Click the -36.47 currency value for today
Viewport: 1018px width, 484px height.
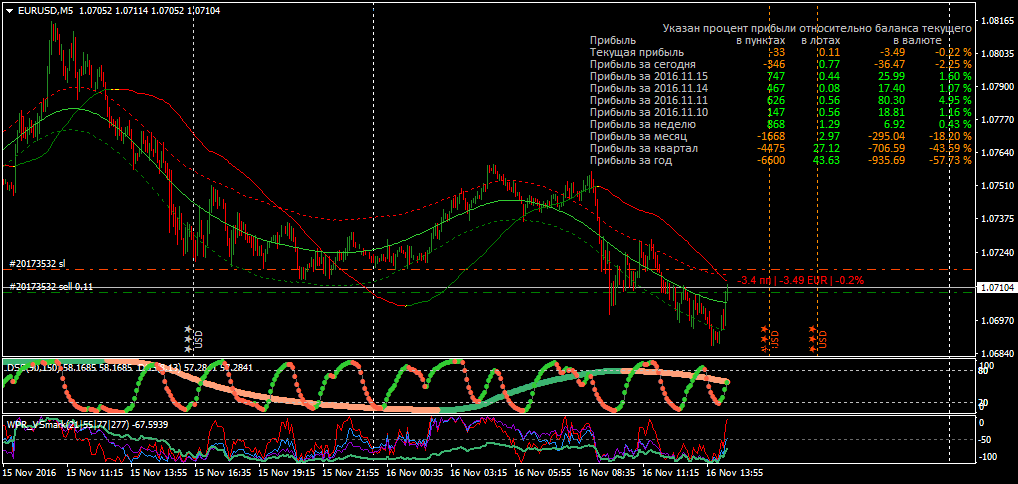[889, 64]
